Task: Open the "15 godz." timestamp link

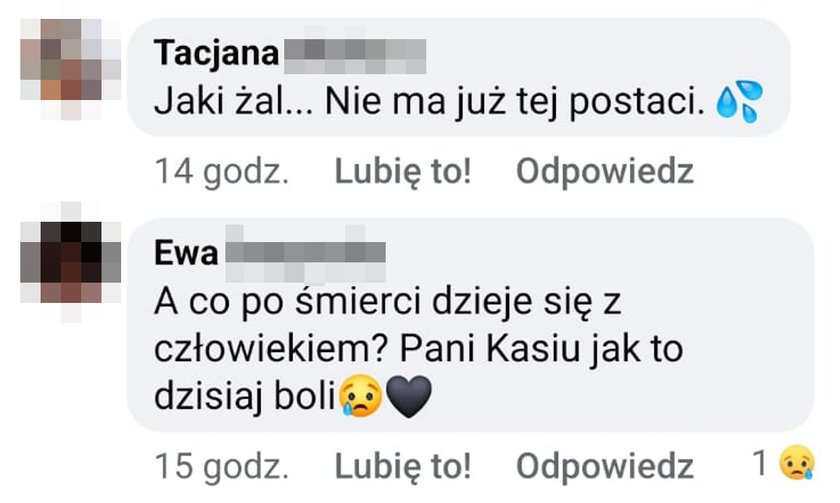Action: tap(222, 466)
